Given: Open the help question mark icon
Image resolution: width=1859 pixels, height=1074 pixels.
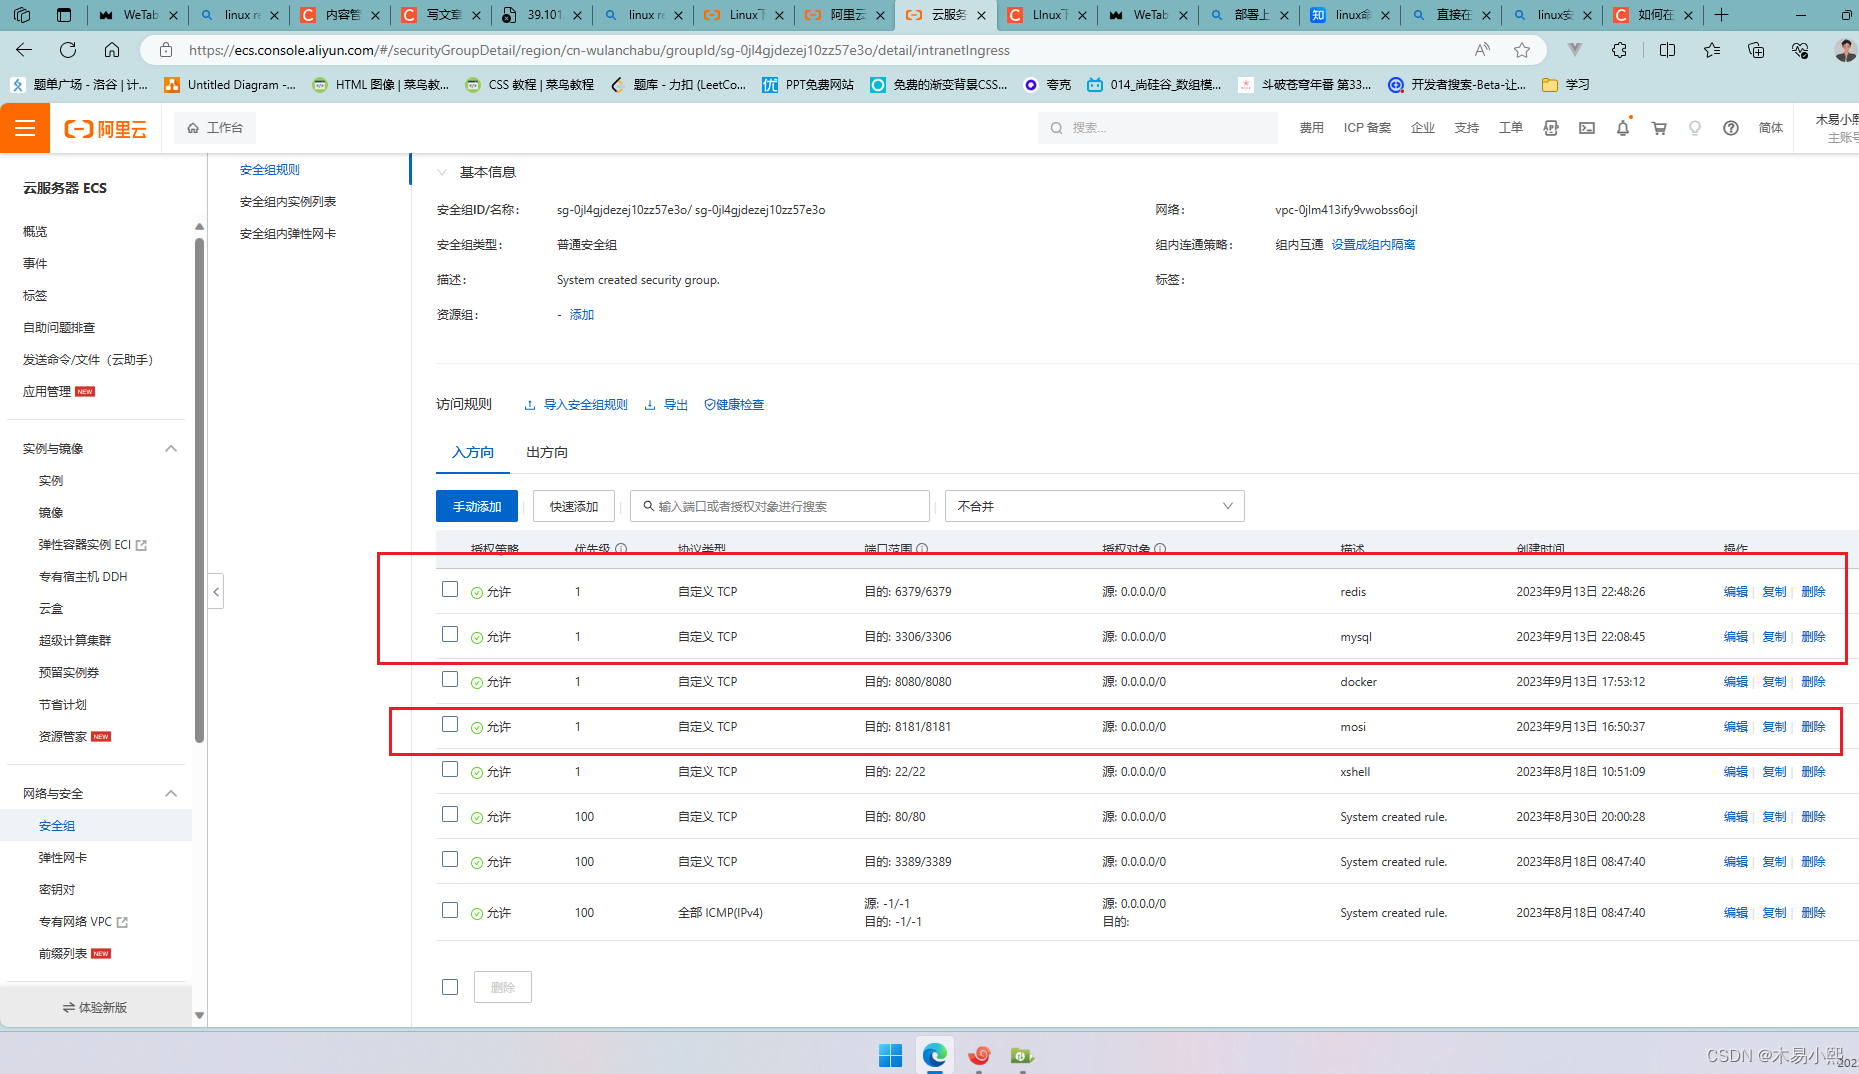Looking at the screenshot, I should tap(1731, 128).
